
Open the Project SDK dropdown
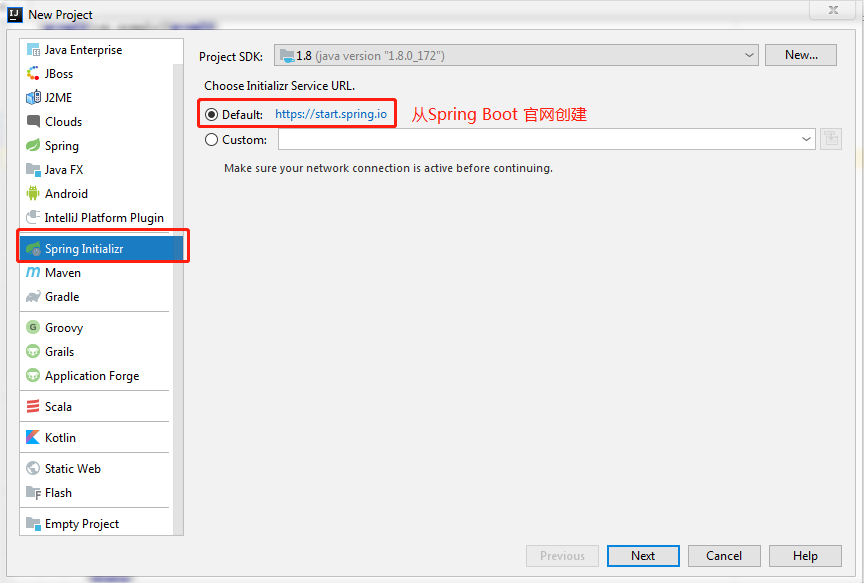tap(516, 55)
